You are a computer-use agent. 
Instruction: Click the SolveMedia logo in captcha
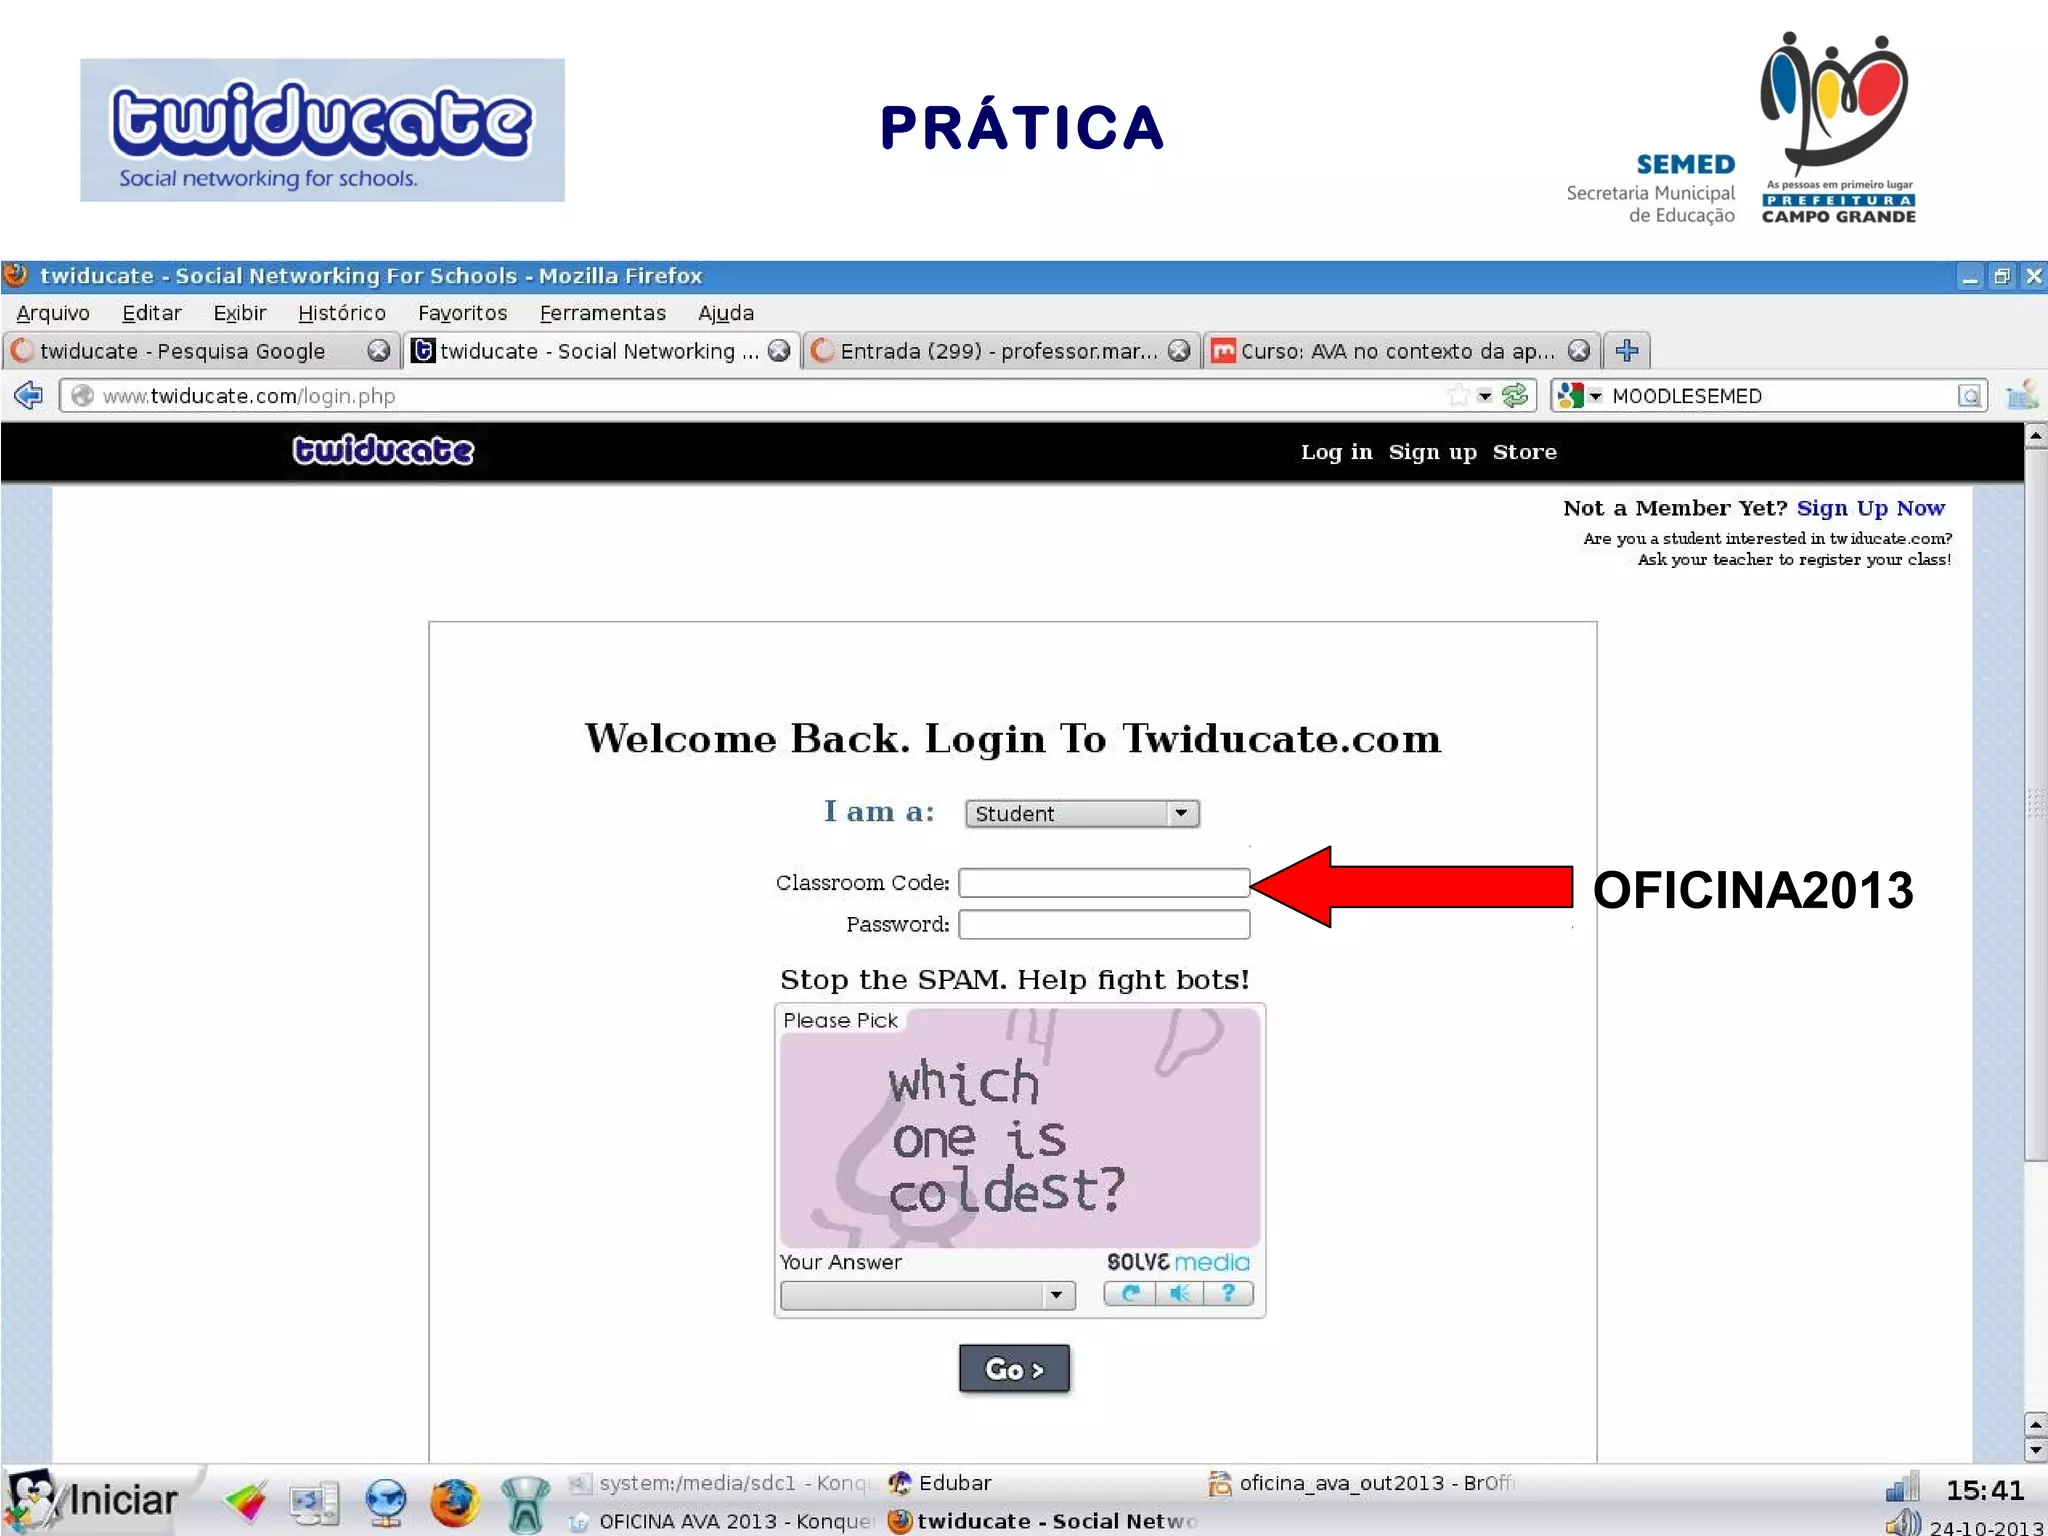[1178, 1262]
